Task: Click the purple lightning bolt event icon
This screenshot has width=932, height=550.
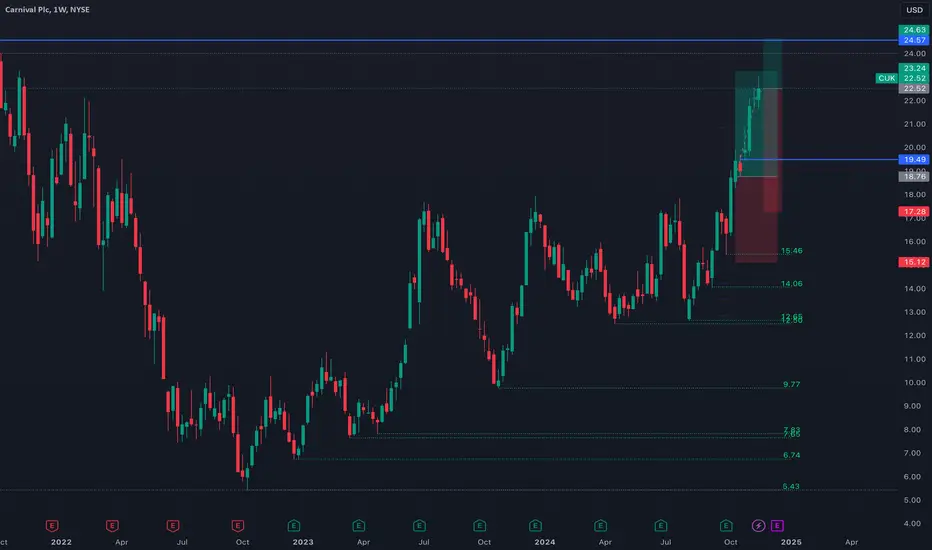Action: [x=758, y=526]
